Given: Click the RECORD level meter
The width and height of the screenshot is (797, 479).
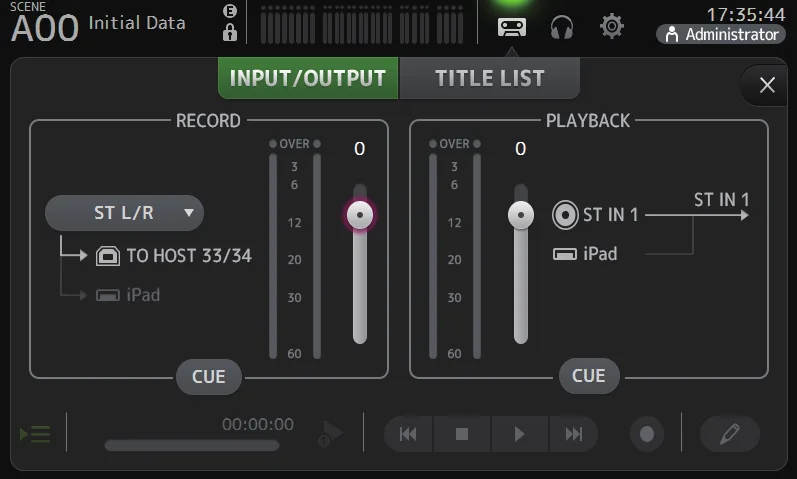Looking at the screenshot, I should pyautogui.click(x=295, y=250).
